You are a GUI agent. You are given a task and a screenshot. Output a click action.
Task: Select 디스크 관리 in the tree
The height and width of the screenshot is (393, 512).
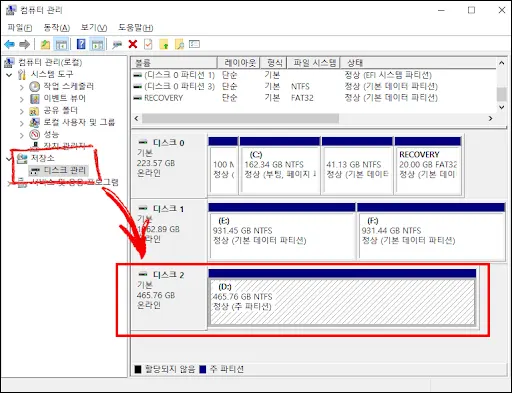coord(65,170)
